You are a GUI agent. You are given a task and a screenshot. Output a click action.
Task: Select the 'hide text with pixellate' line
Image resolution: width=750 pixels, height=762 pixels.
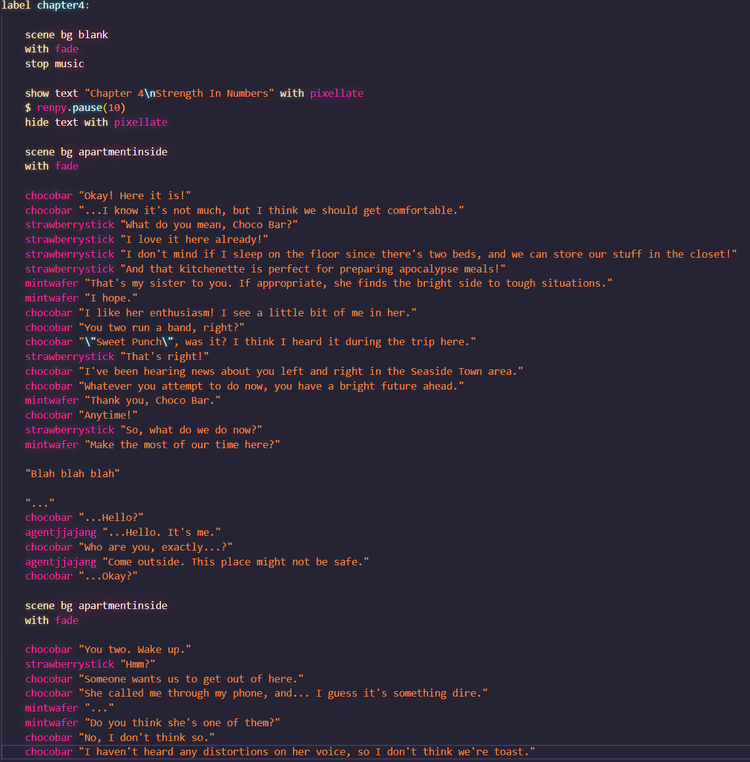tap(96, 122)
